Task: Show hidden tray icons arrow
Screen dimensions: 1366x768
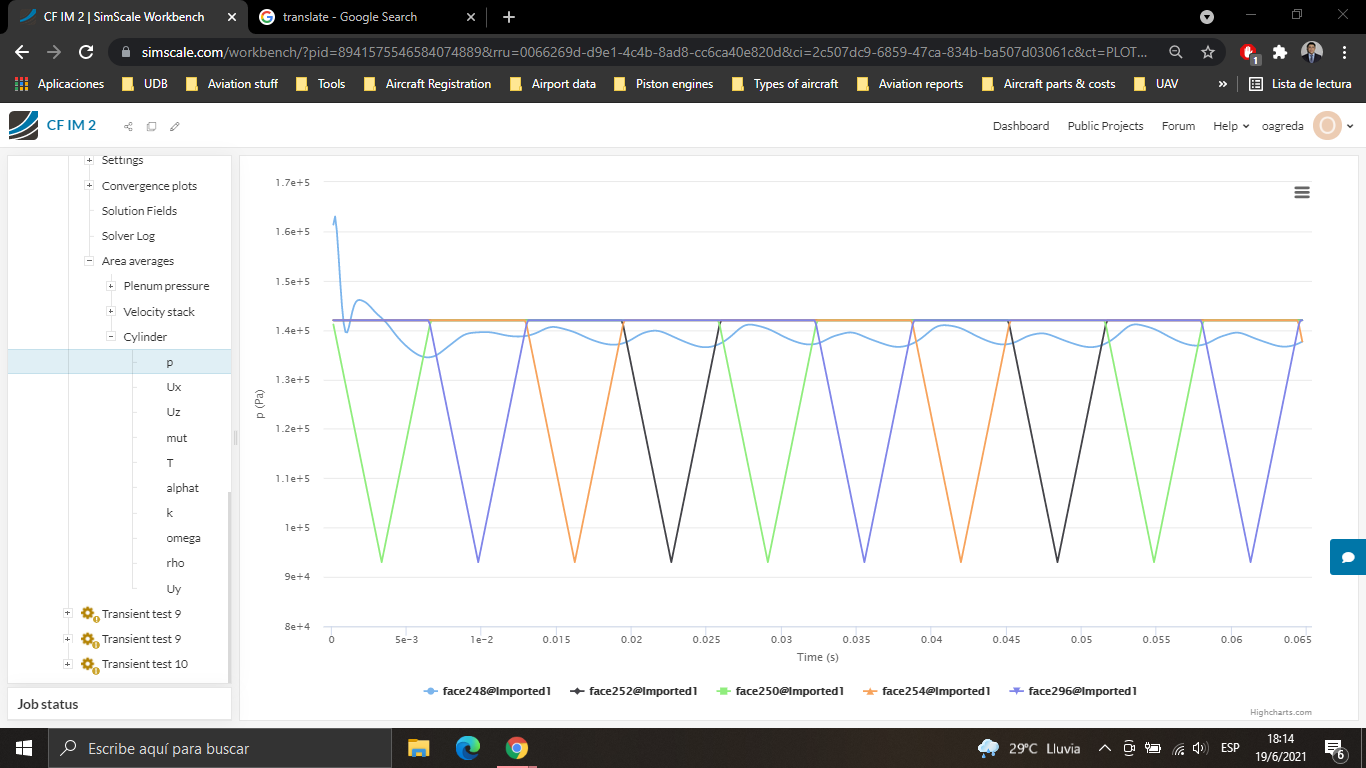Action: [1104, 748]
